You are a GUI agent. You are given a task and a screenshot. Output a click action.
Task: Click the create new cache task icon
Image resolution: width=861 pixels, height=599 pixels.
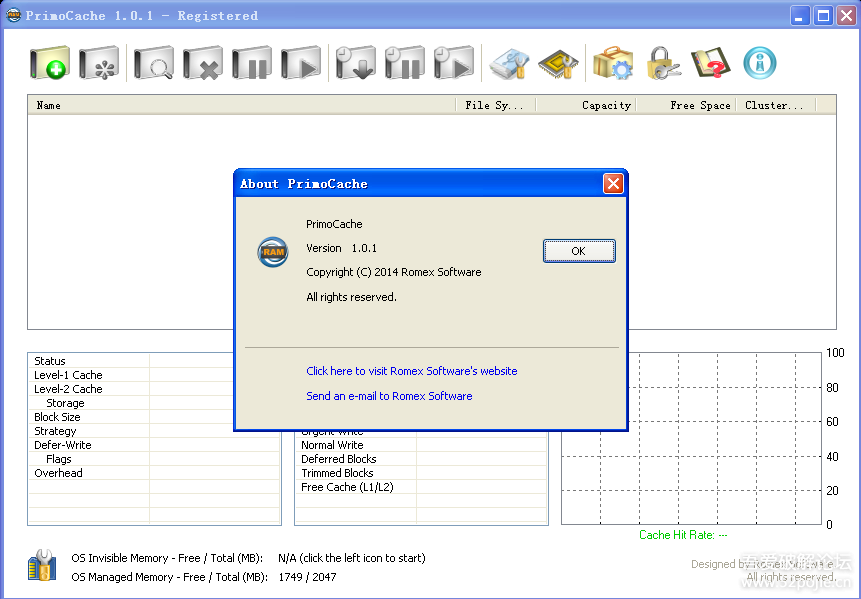(x=50, y=64)
